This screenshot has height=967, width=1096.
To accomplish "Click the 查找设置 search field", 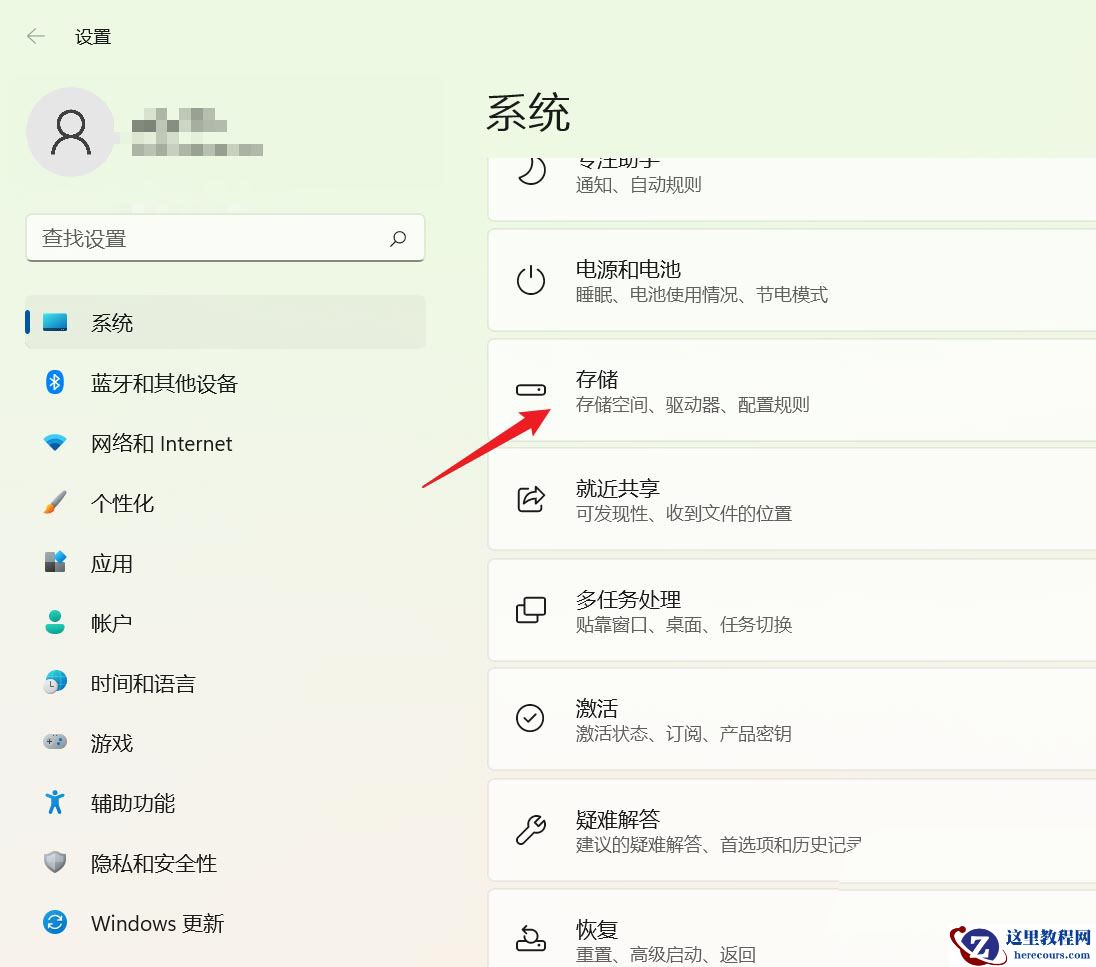I will point(225,238).
